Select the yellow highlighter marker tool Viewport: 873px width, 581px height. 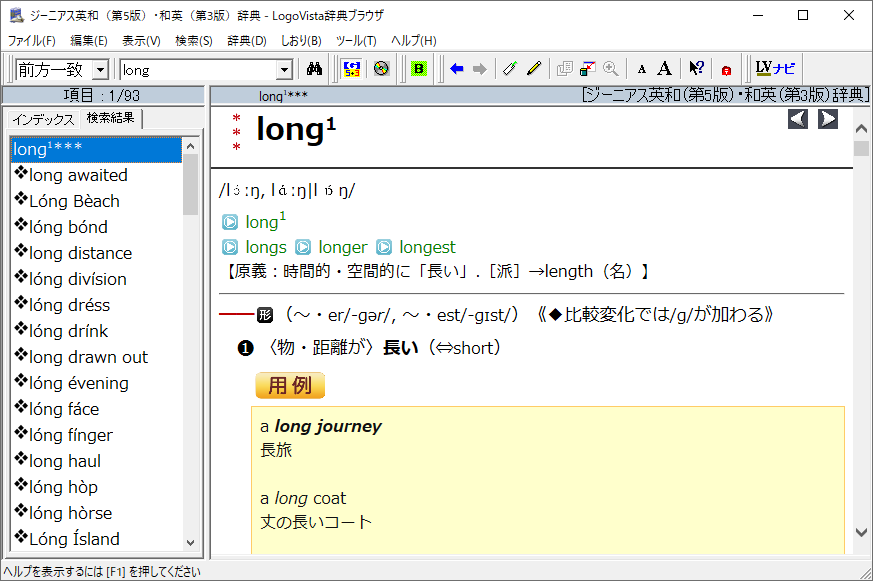coord(534,69)
